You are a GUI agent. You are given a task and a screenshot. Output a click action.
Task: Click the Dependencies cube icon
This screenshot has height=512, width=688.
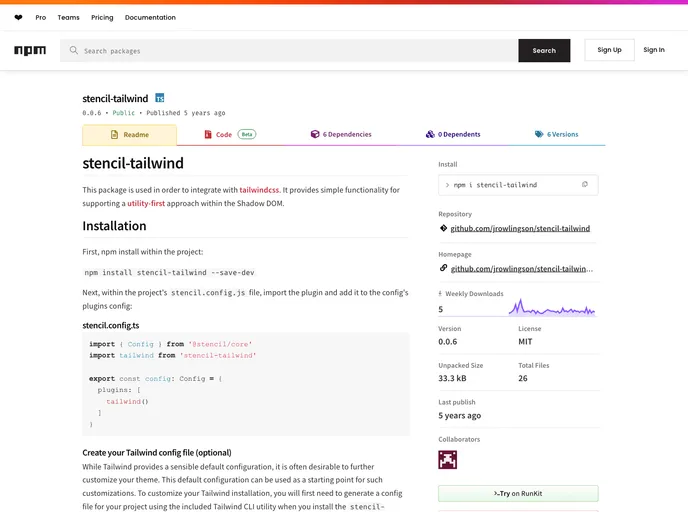click(315, 134)
